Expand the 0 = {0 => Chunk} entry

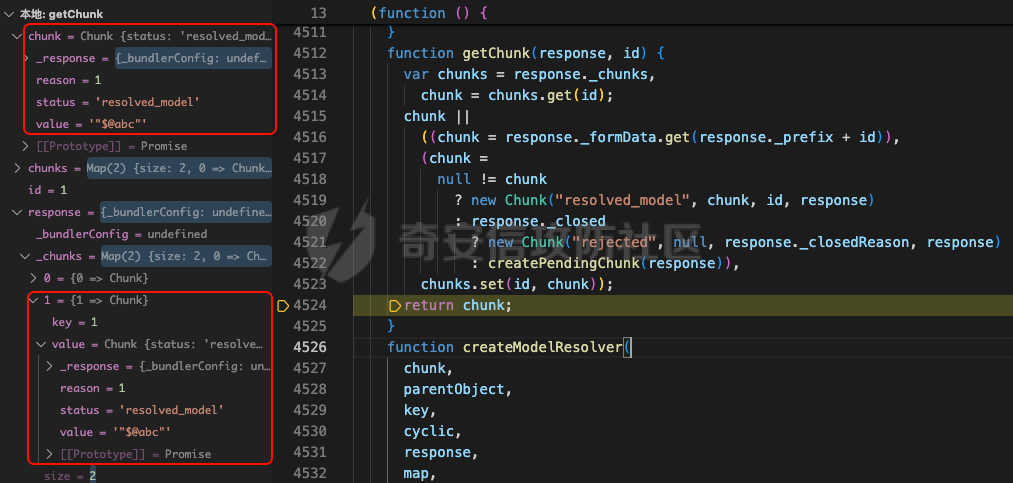coord(34,278)
